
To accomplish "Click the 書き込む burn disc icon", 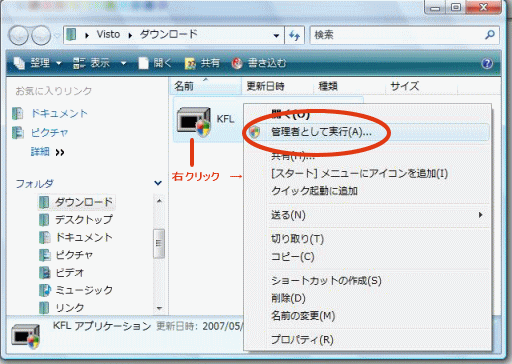I will (x=237, y=63).
